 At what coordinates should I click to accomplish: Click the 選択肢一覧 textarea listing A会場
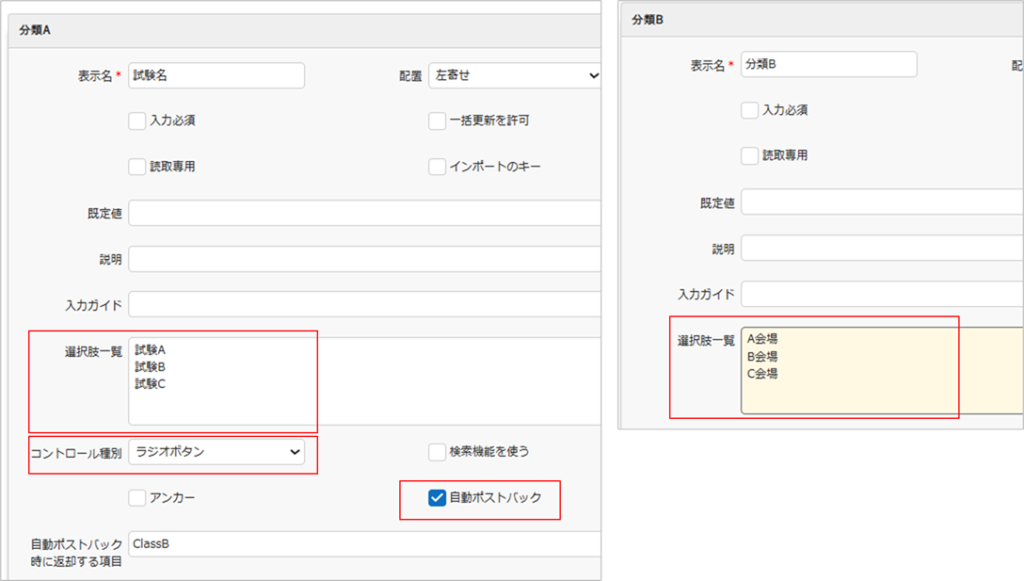click(x=880, y=370)
